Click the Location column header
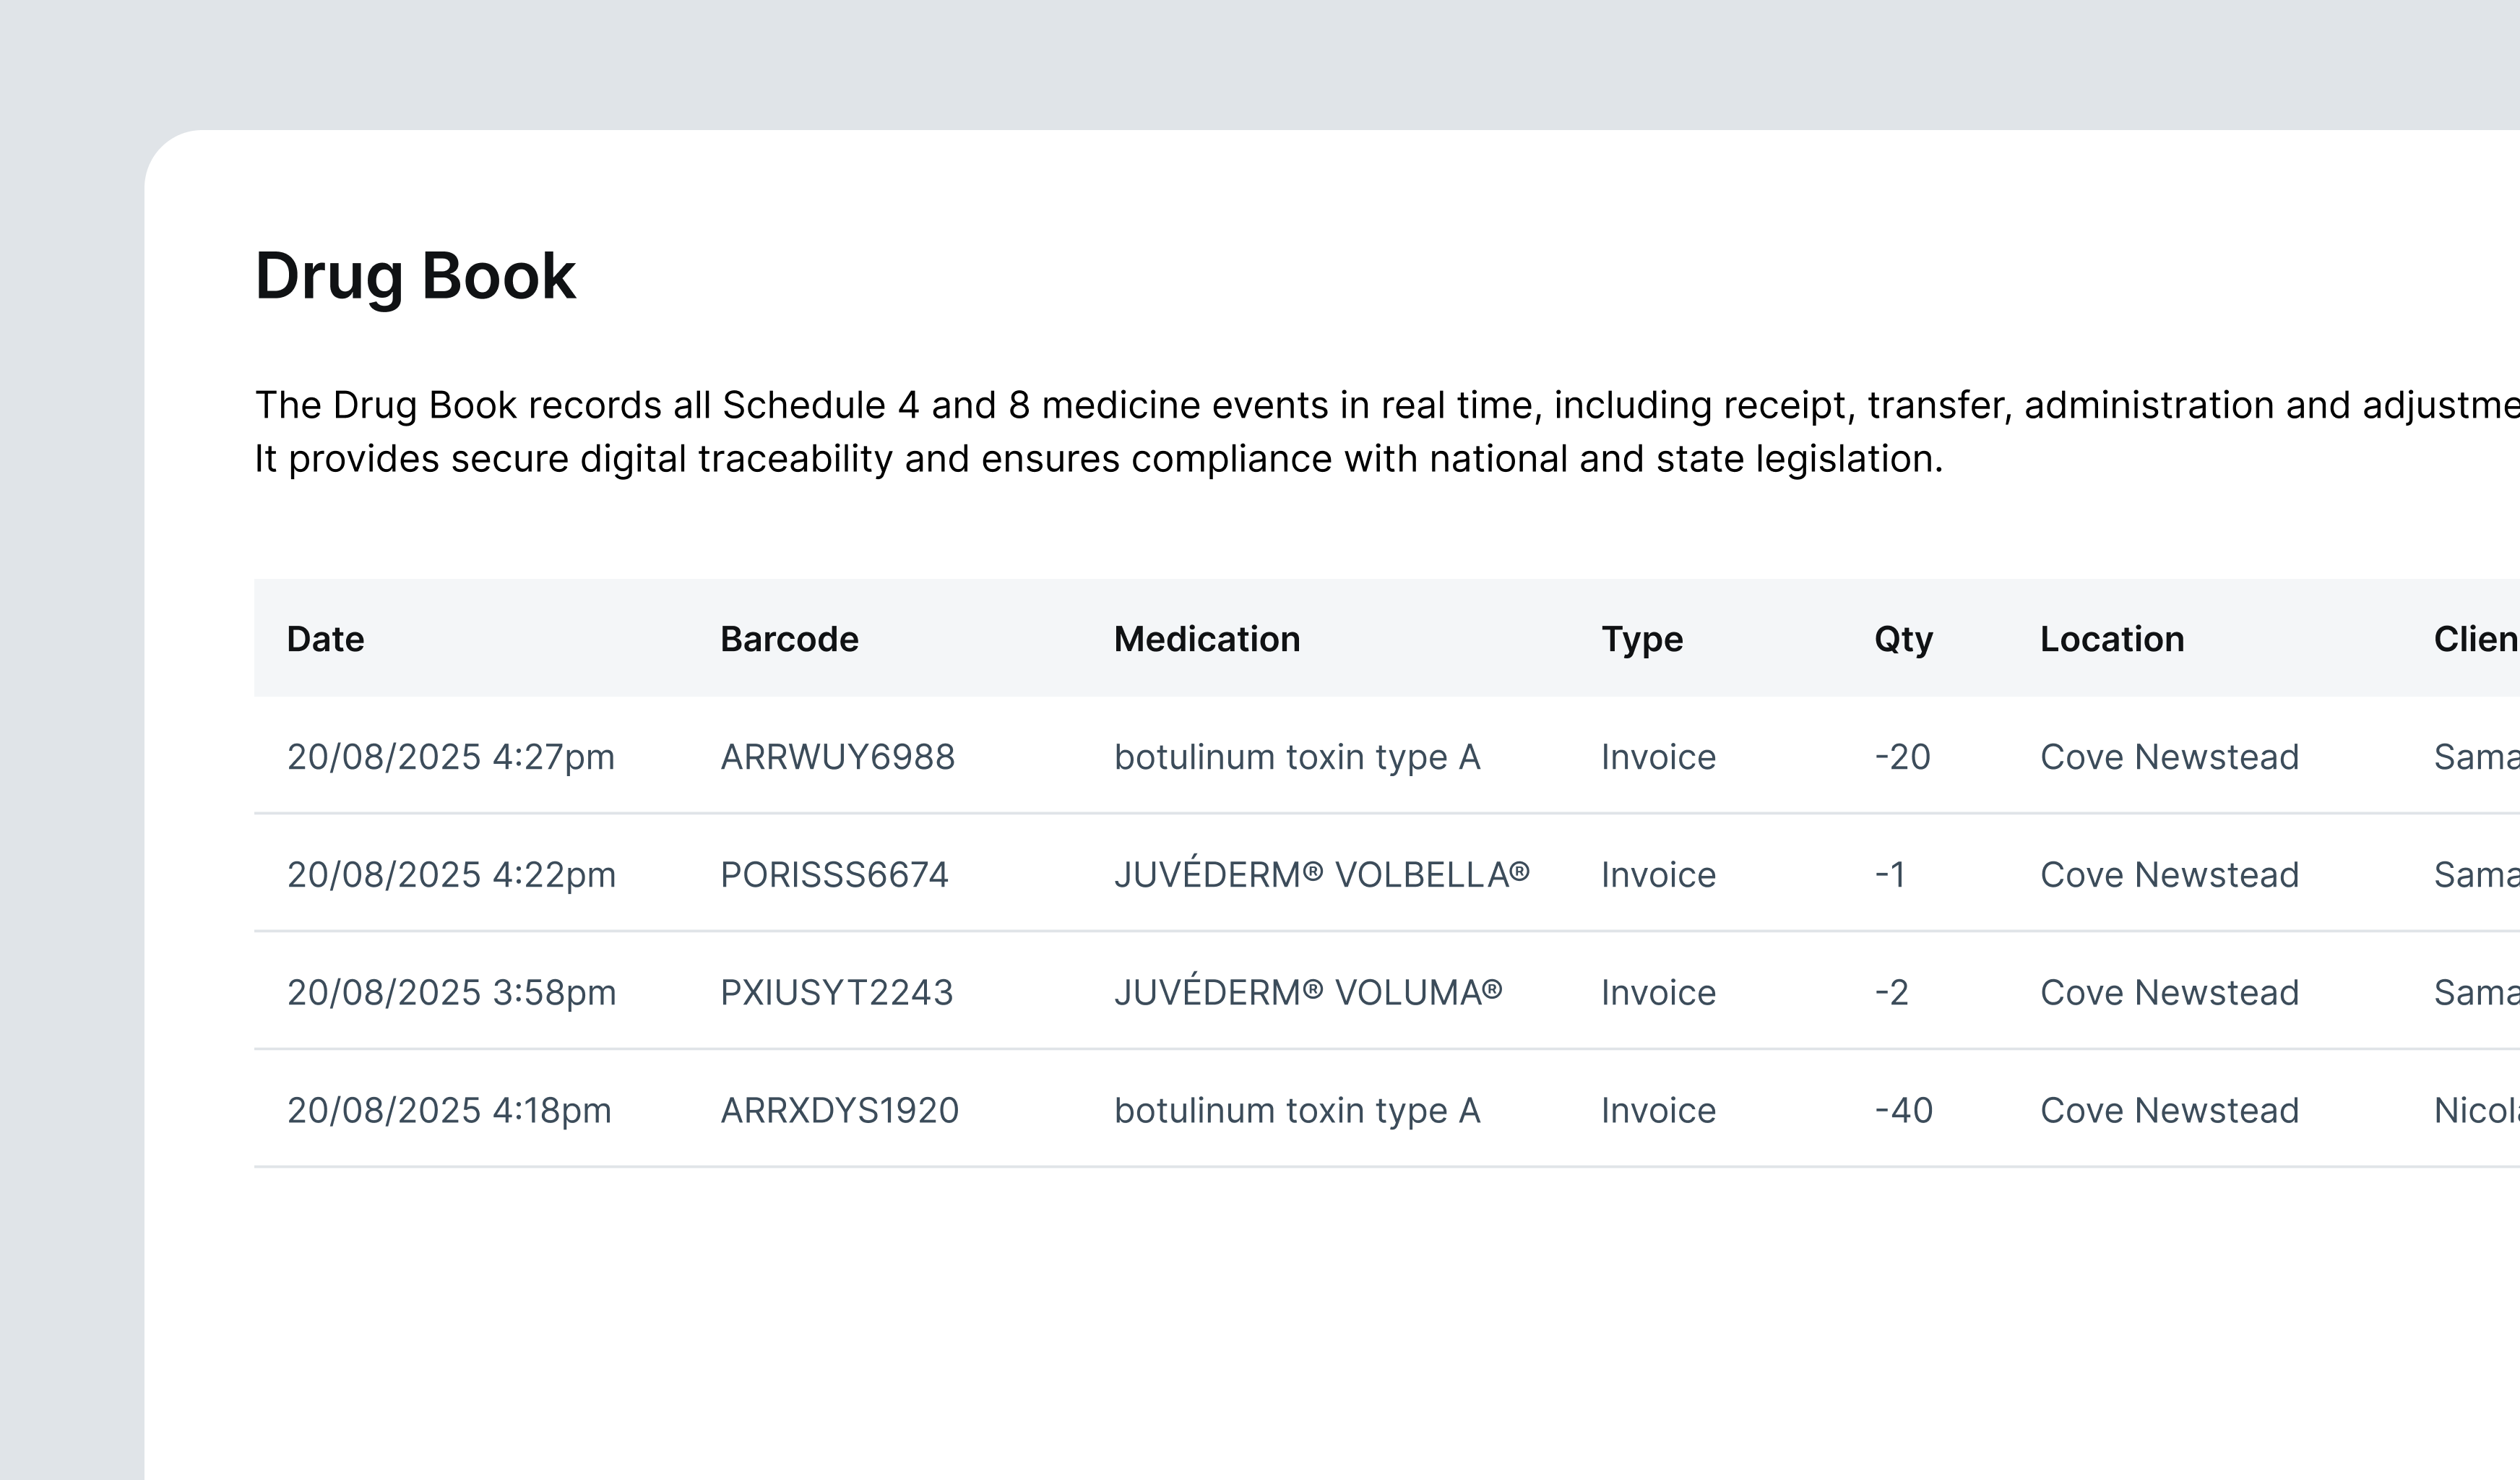This screenshot has height=1480, width=2520. (2111, 639)
